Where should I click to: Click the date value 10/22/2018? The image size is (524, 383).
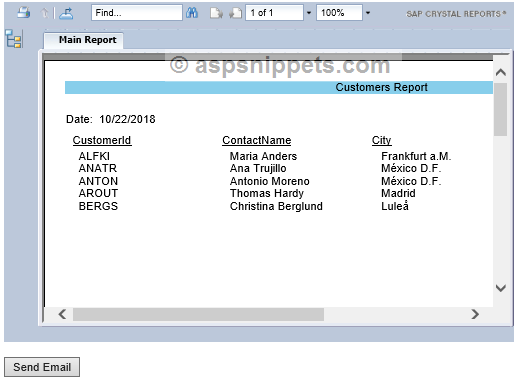pyautogui.click(x=127, y=119)
